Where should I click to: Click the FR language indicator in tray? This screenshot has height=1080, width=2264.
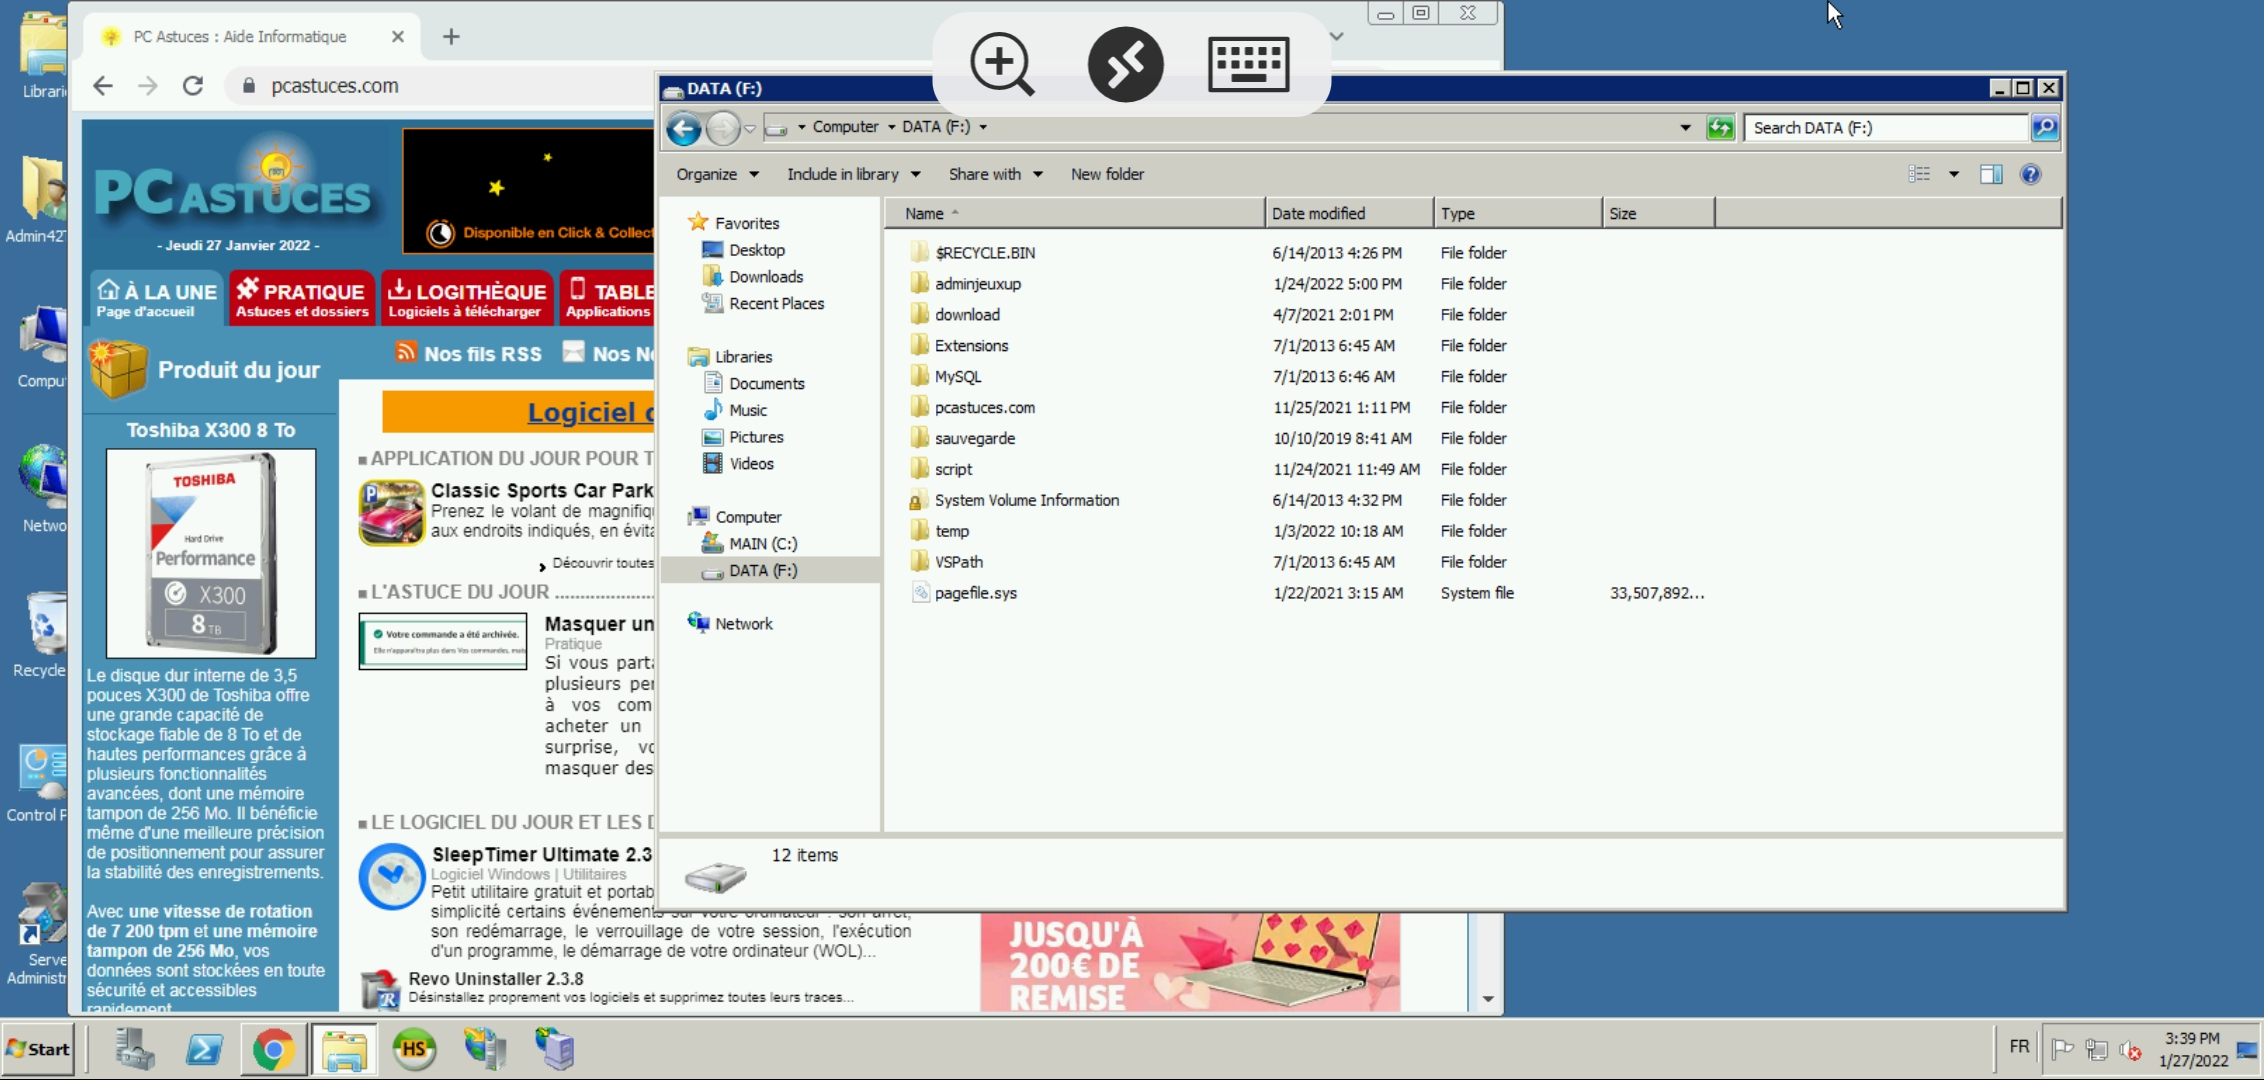click(2019, 1047)
